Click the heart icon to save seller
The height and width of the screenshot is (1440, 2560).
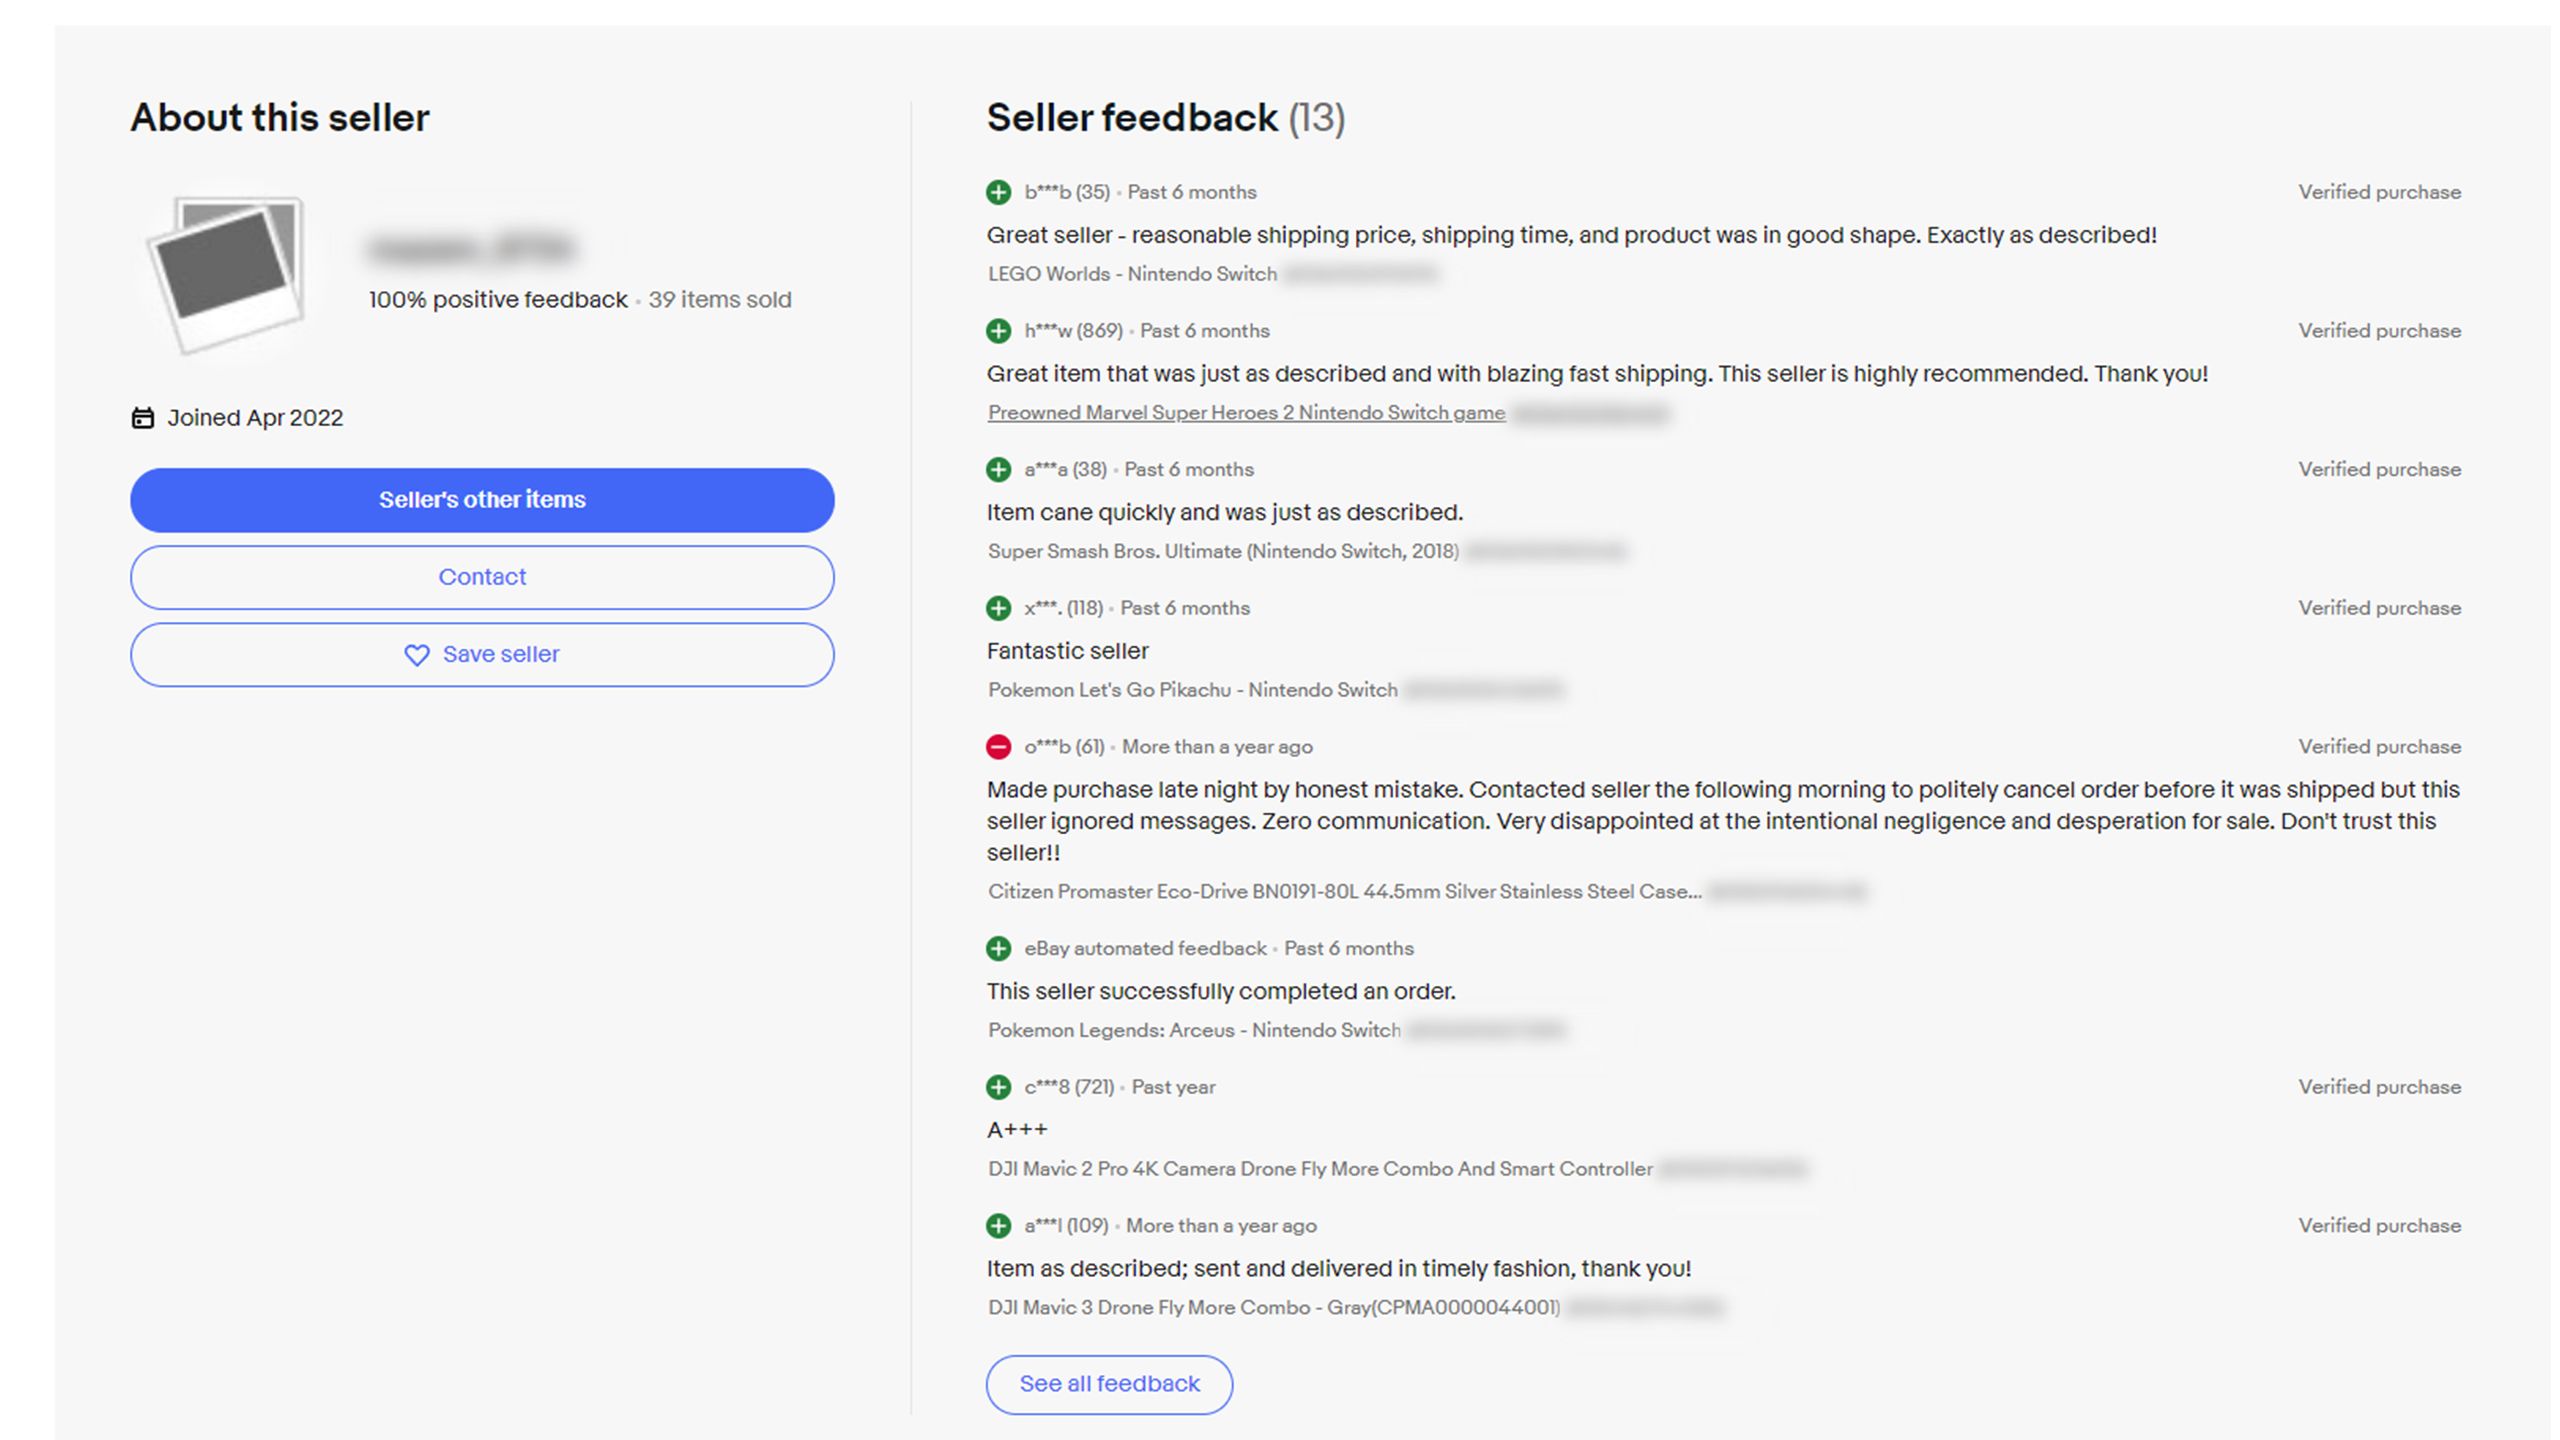[x=417, y=655]
